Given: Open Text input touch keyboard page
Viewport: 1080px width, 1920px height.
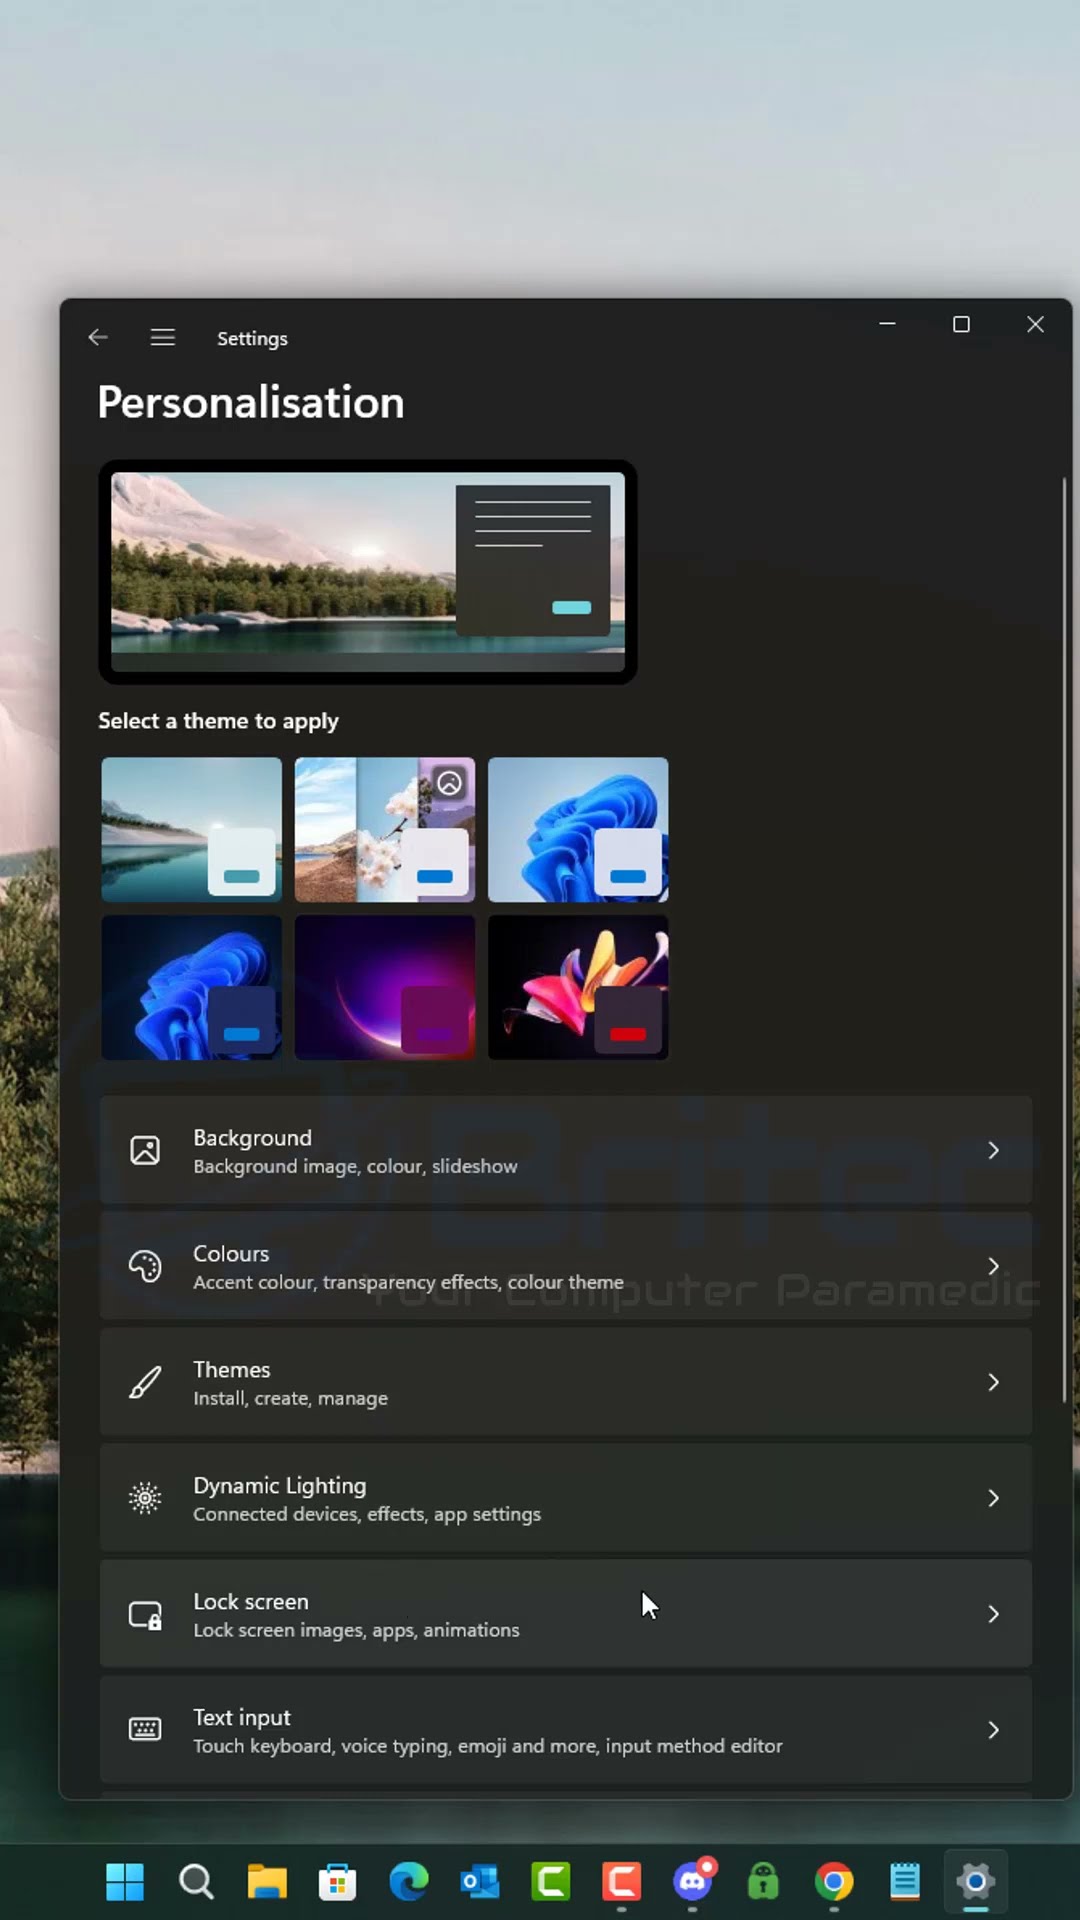Looking at the screenshot, I should point(566,1730).
